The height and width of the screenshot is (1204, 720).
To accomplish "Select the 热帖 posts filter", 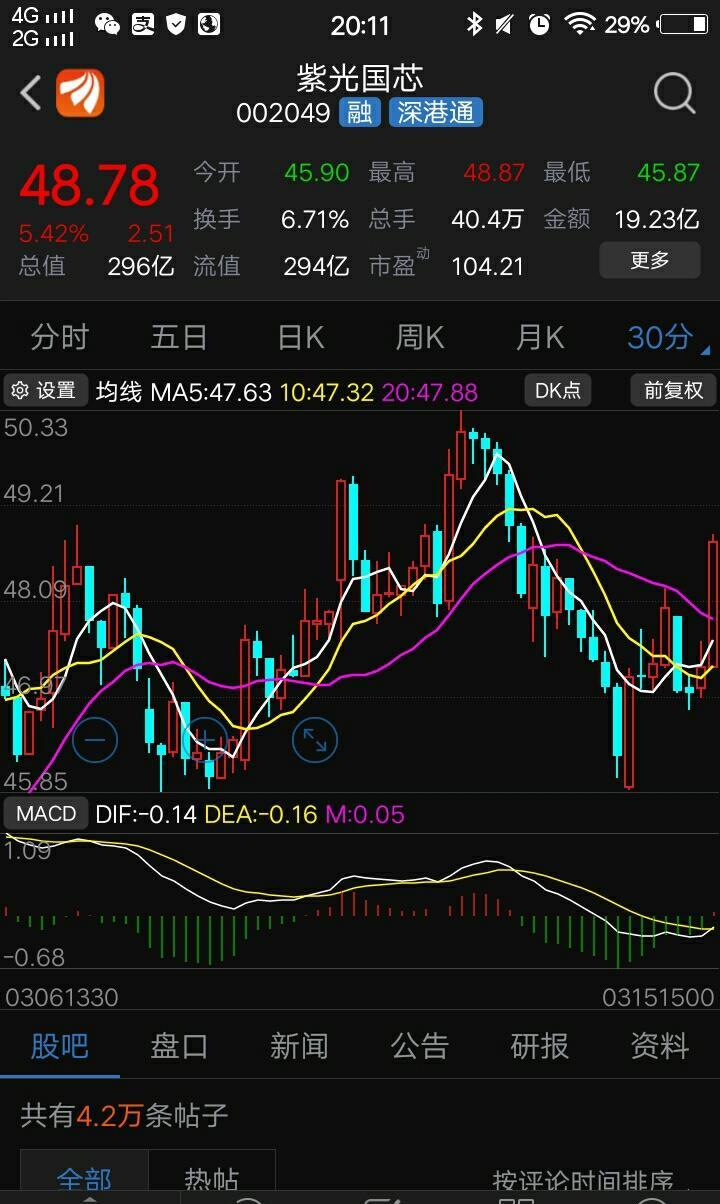I will pos(211,1178).
